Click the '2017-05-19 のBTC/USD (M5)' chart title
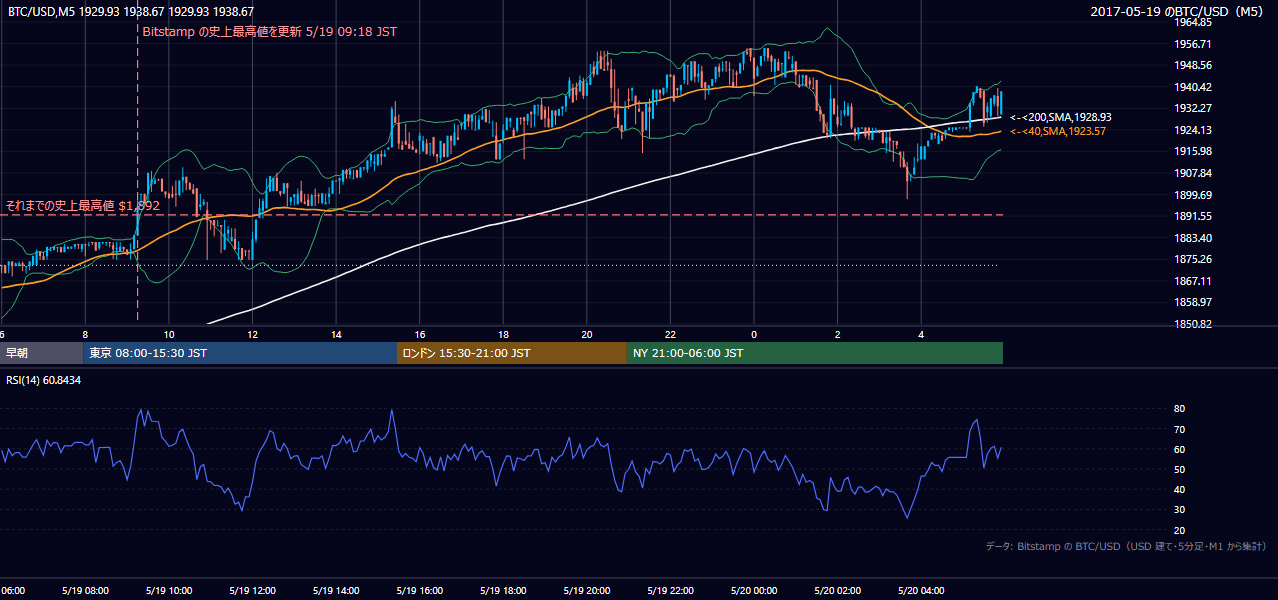 [x=1176, y=12]
